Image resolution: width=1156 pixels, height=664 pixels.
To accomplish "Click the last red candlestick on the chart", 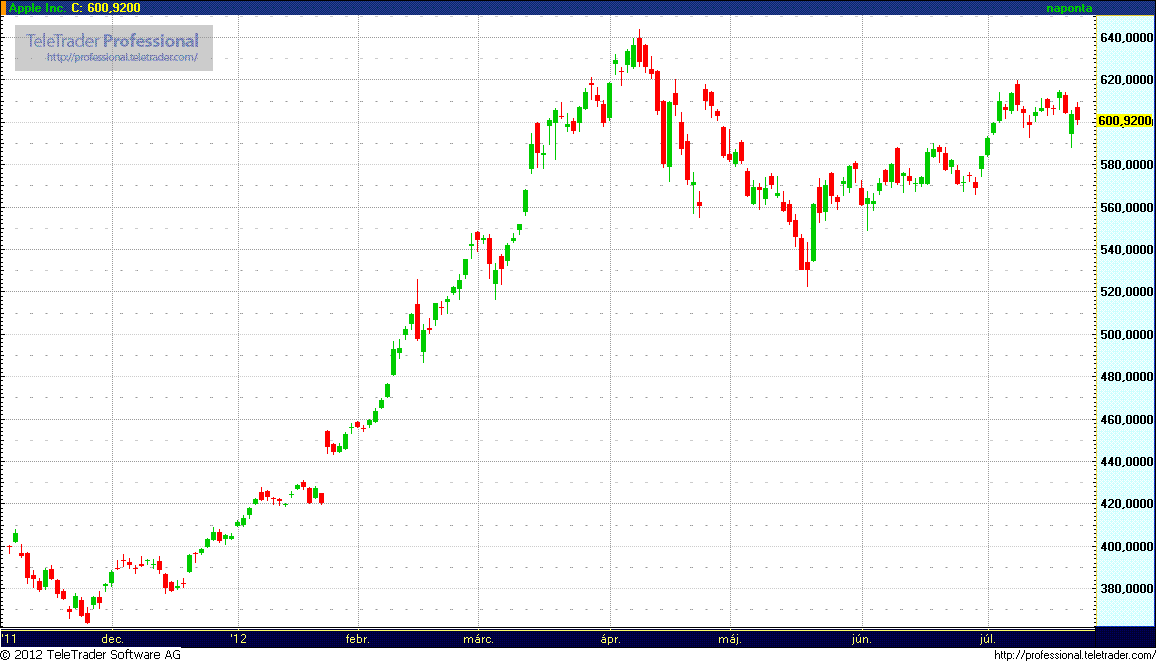I will (x=1078, y=113).
